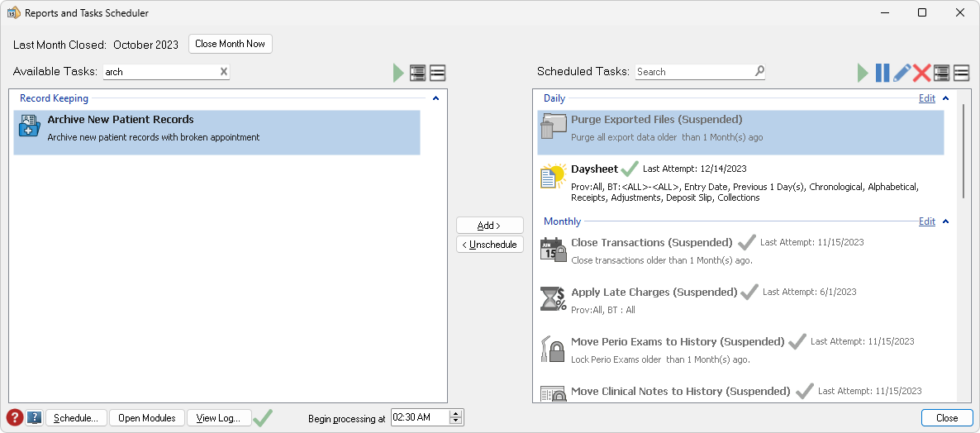This screenshot has width=980, height=433.
Task: Click the Add button
Action: (x=489, y=226)
